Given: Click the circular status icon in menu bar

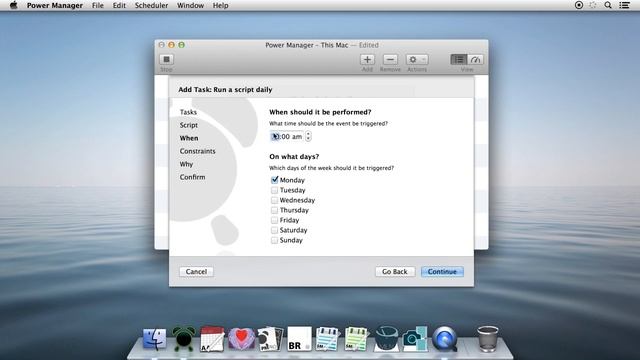Looking at the screenshot, I should pos(579,5).
